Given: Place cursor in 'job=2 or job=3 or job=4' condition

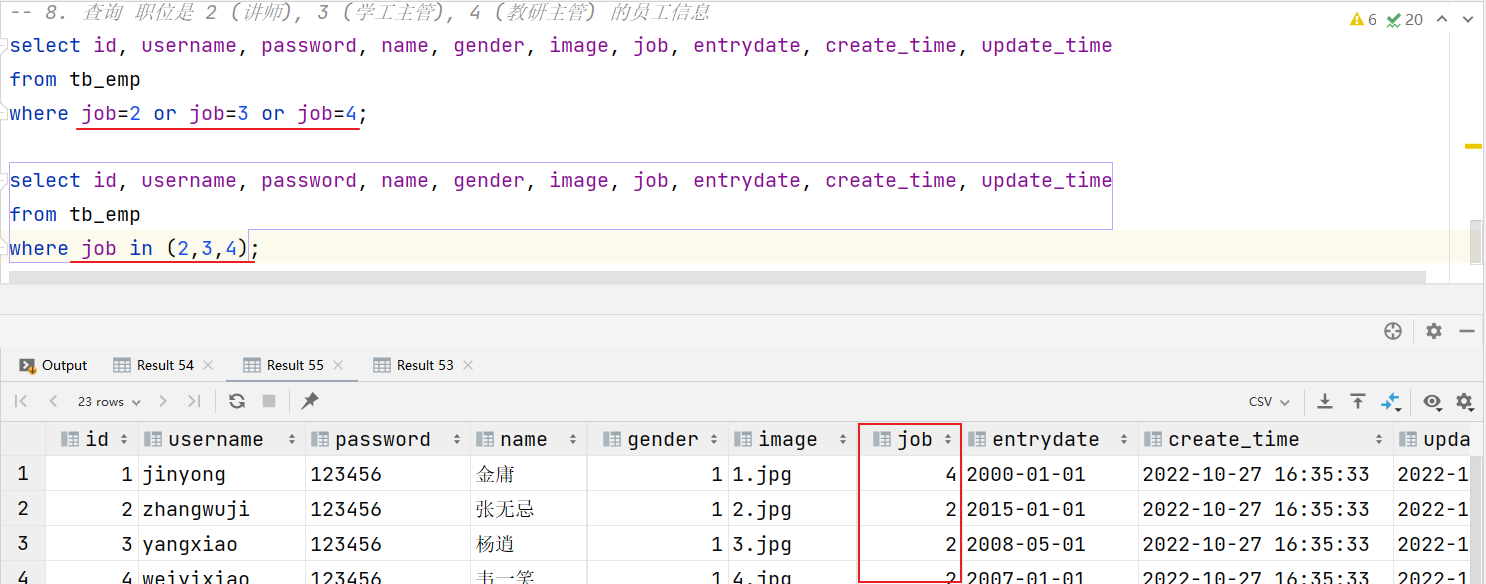Looking at the screenshot, I should [x=219, y=114].
